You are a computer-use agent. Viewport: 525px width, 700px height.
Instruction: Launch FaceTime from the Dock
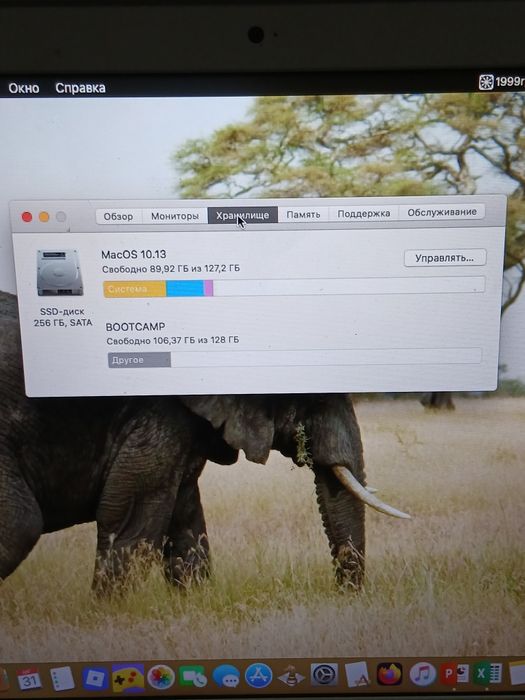coord(193,677)
